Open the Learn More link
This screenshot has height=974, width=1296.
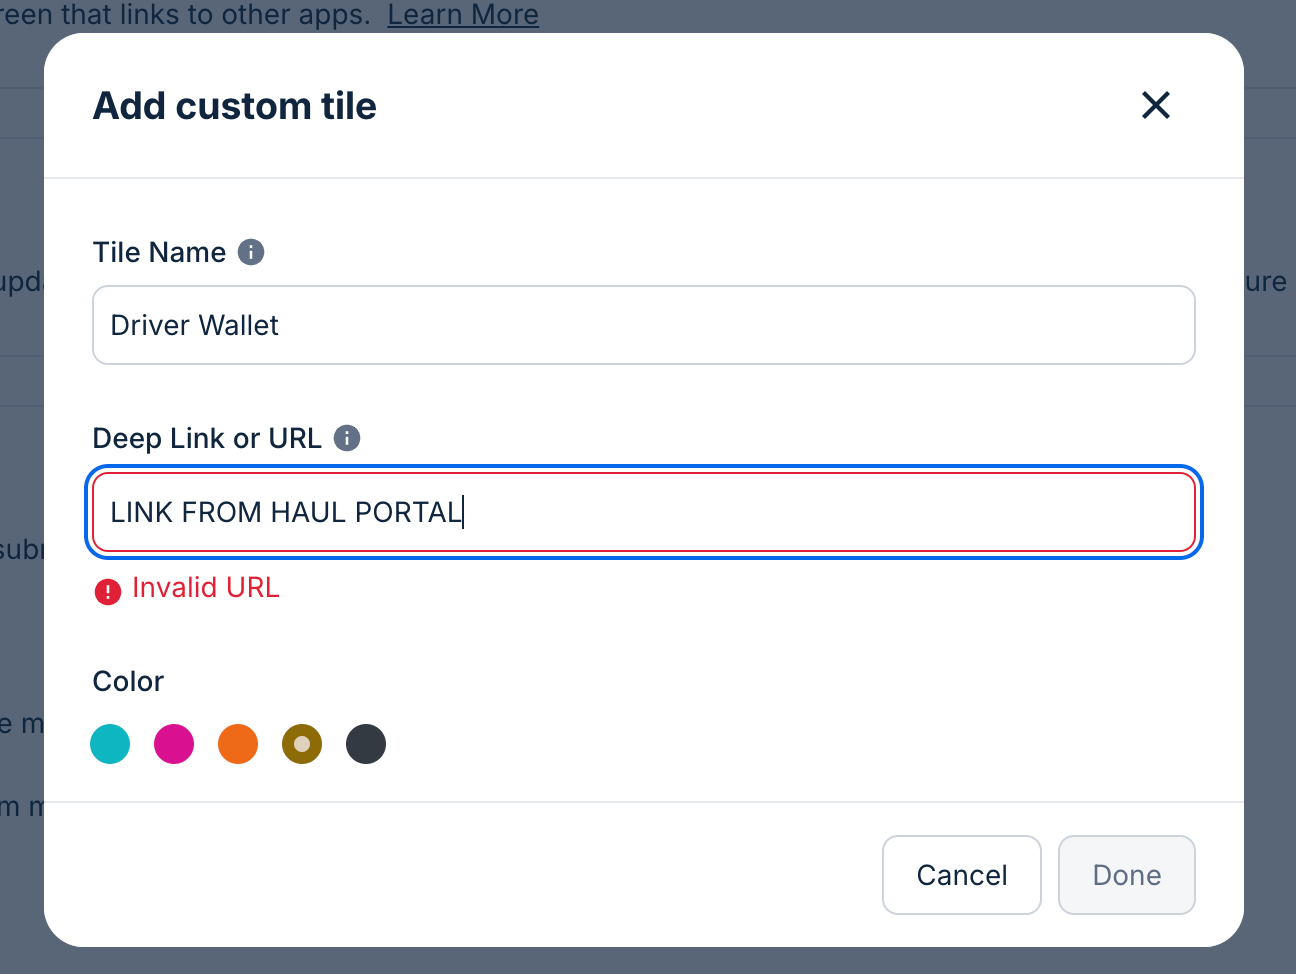pyautogui.click(x=463, y=15)
